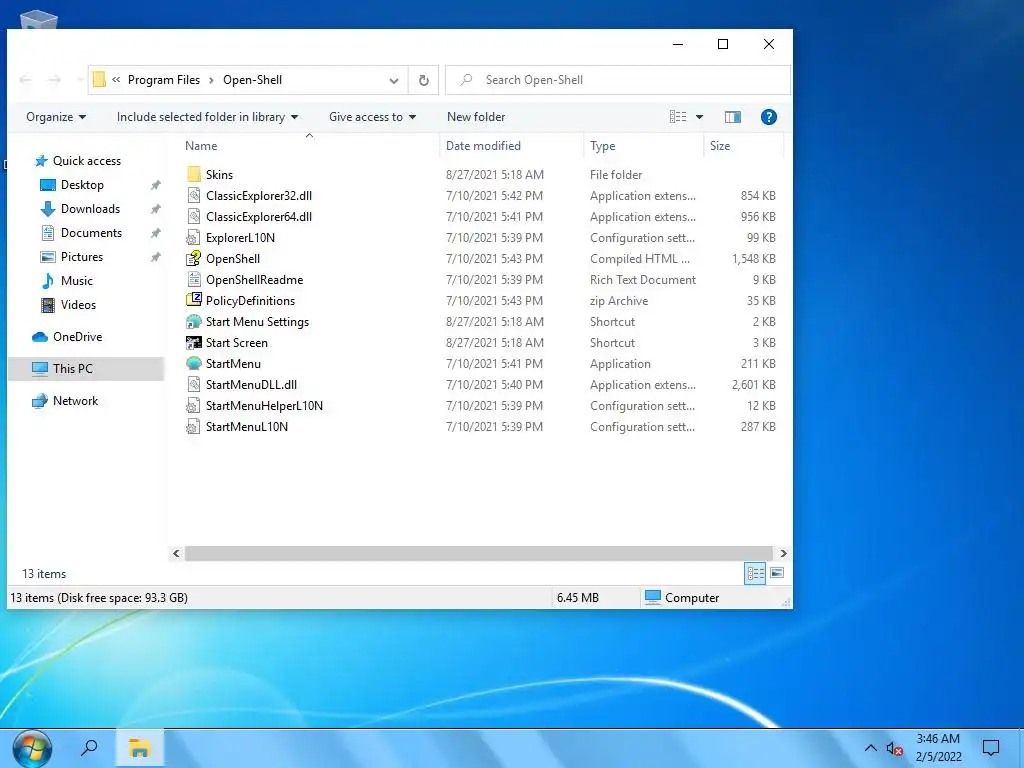
Task: Open Desktop in the navigation pane
Action: coord(82,185)
